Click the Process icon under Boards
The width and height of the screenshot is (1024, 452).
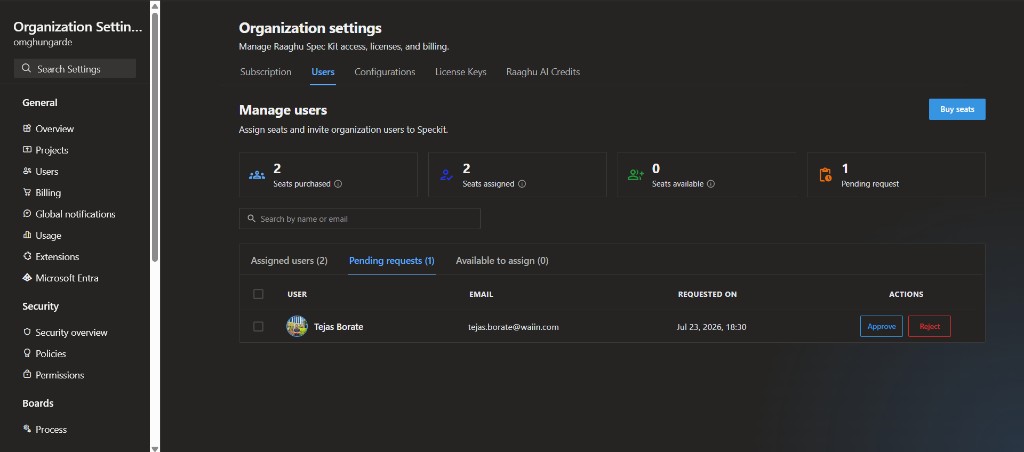[27, 429]
